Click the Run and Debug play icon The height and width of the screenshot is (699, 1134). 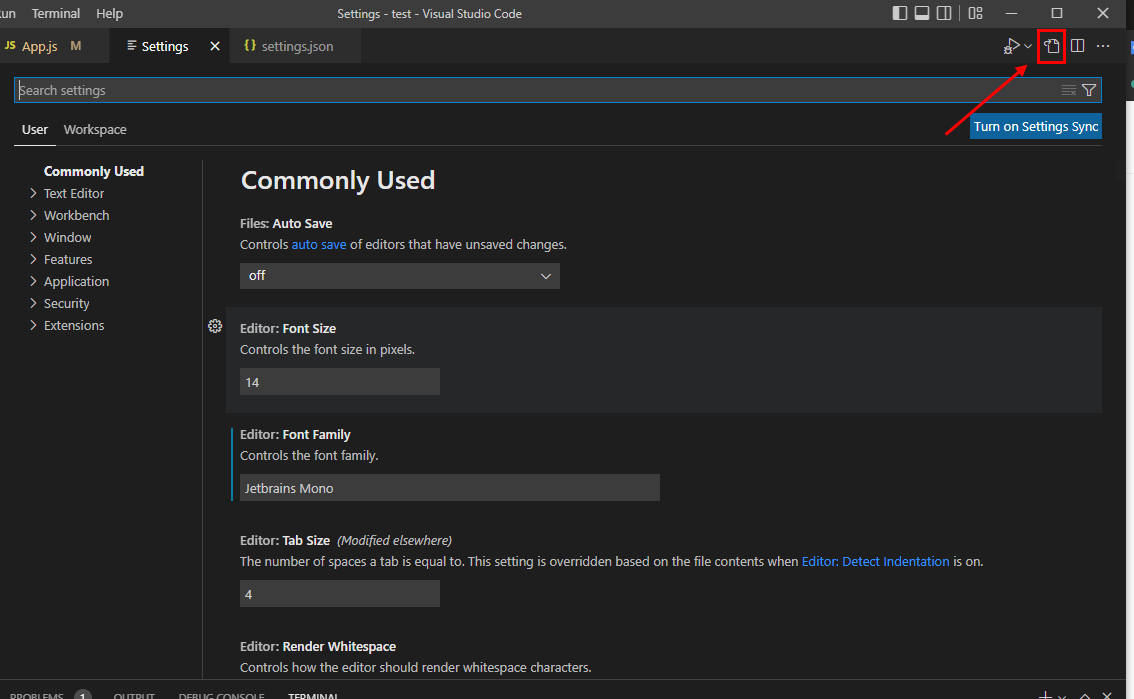coord(1011,46)
